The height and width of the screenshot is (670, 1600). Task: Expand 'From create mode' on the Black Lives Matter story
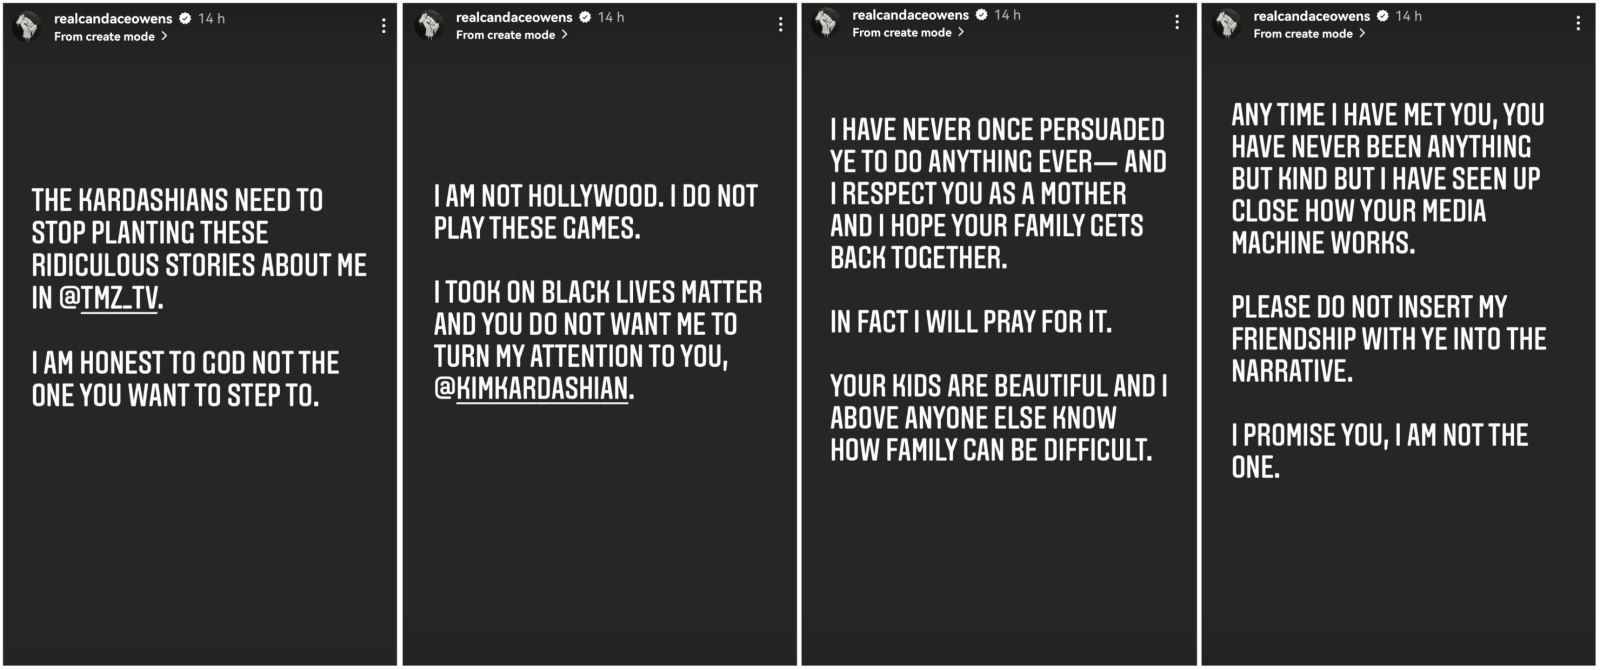tap(511, 34)
